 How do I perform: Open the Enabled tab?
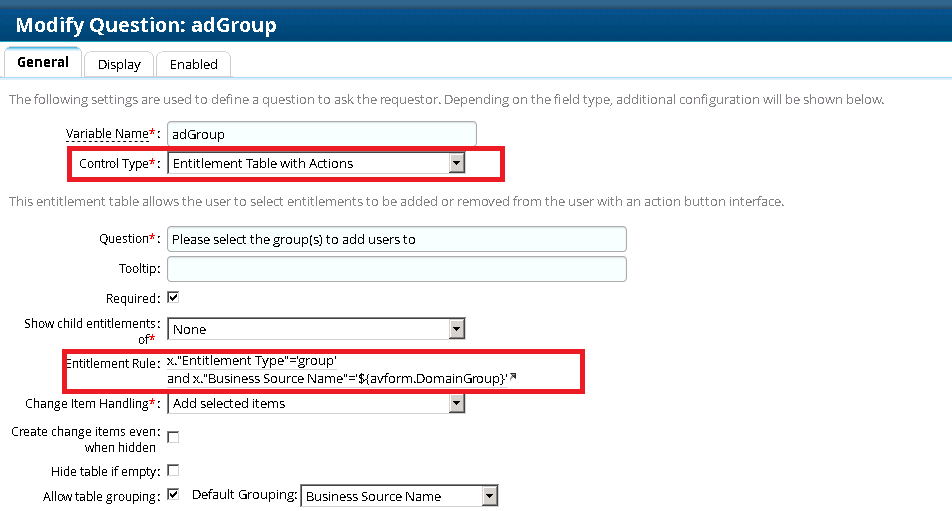pos(193,64)
